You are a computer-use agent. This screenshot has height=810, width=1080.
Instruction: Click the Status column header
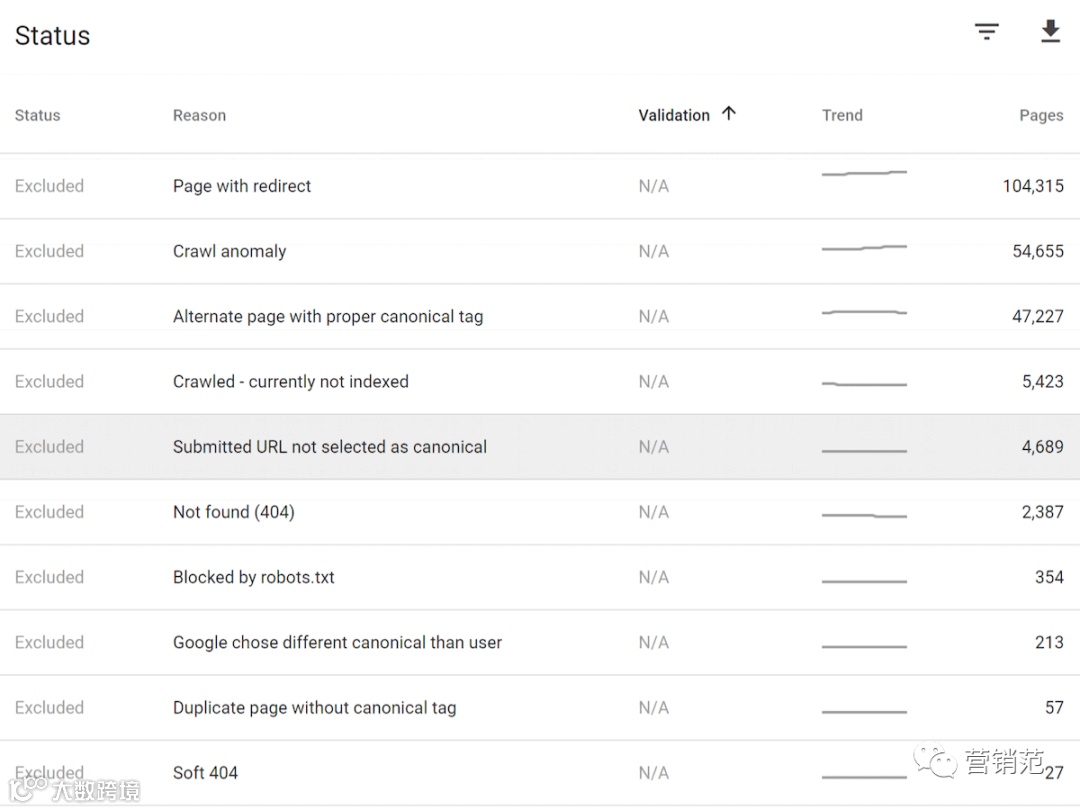pos(37,115)
